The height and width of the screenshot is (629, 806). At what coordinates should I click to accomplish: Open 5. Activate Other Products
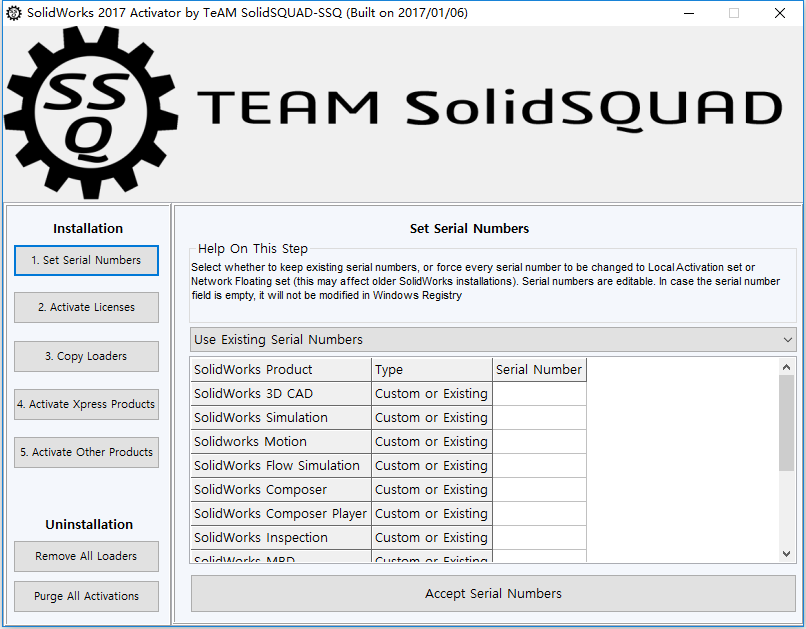coord(86,452)
